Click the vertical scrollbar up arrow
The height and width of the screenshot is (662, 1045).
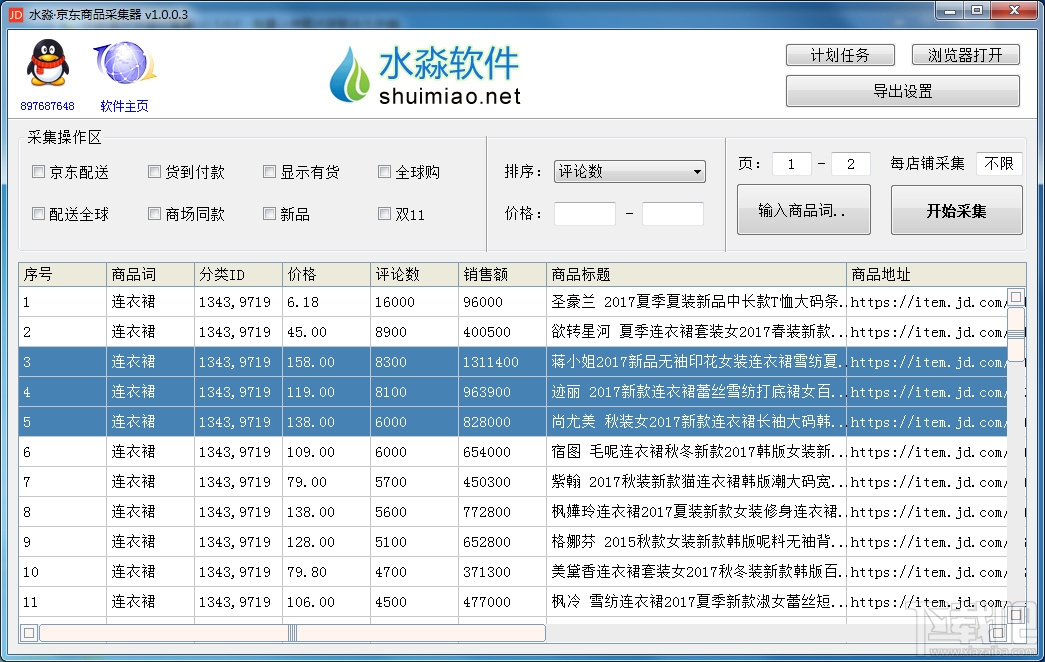pos(1016,297)
